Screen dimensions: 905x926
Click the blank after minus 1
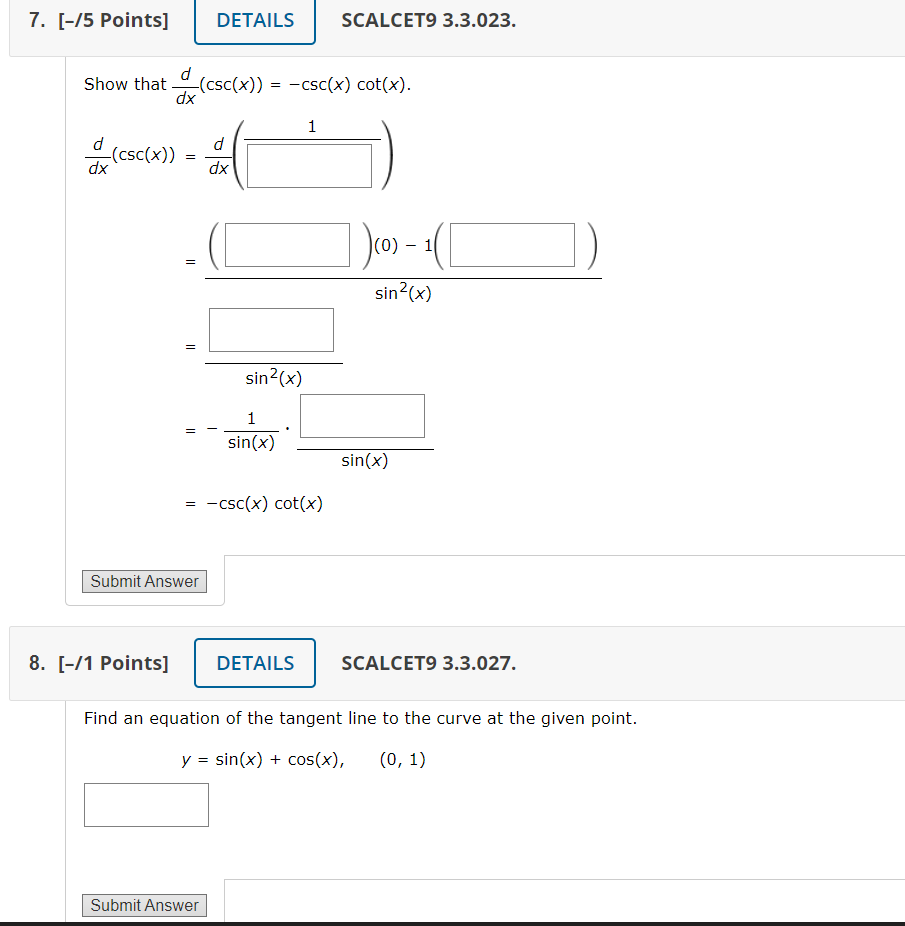click(511, 244)
